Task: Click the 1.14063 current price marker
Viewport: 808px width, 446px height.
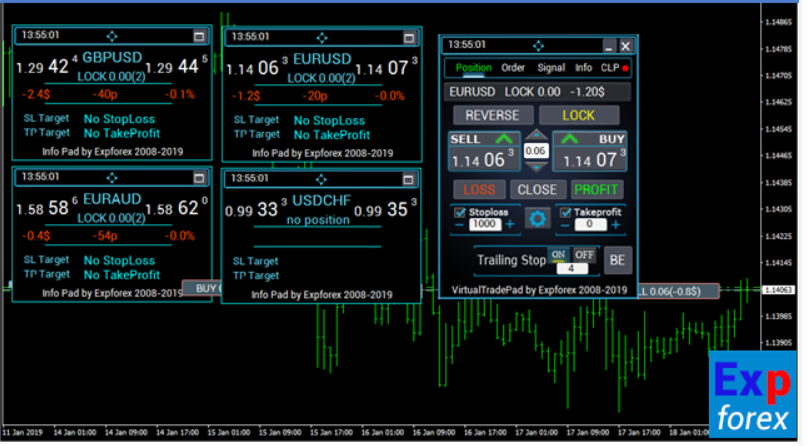Action: tap(778, 290)
